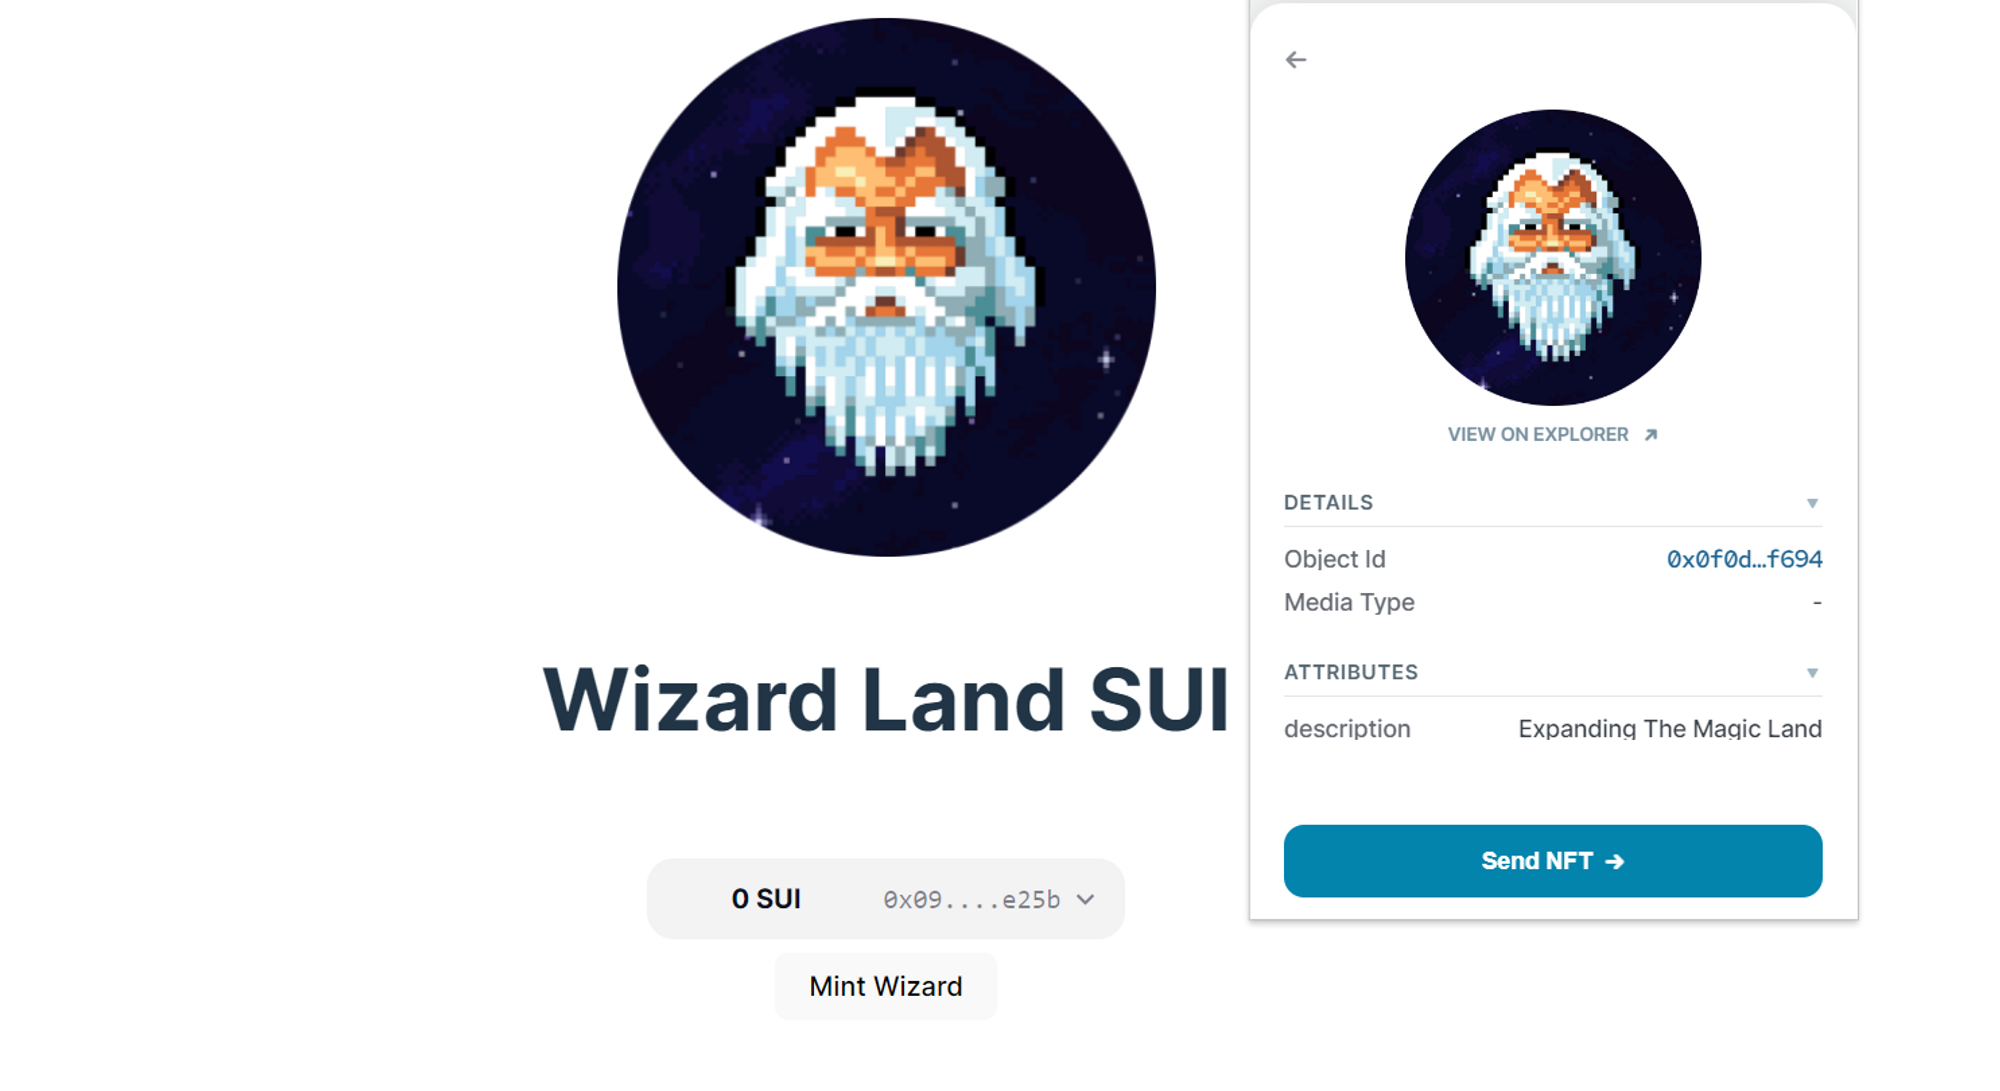Click the Mint Wizard button
Screen dimensions: 2000x1091
tap(885, 987)
